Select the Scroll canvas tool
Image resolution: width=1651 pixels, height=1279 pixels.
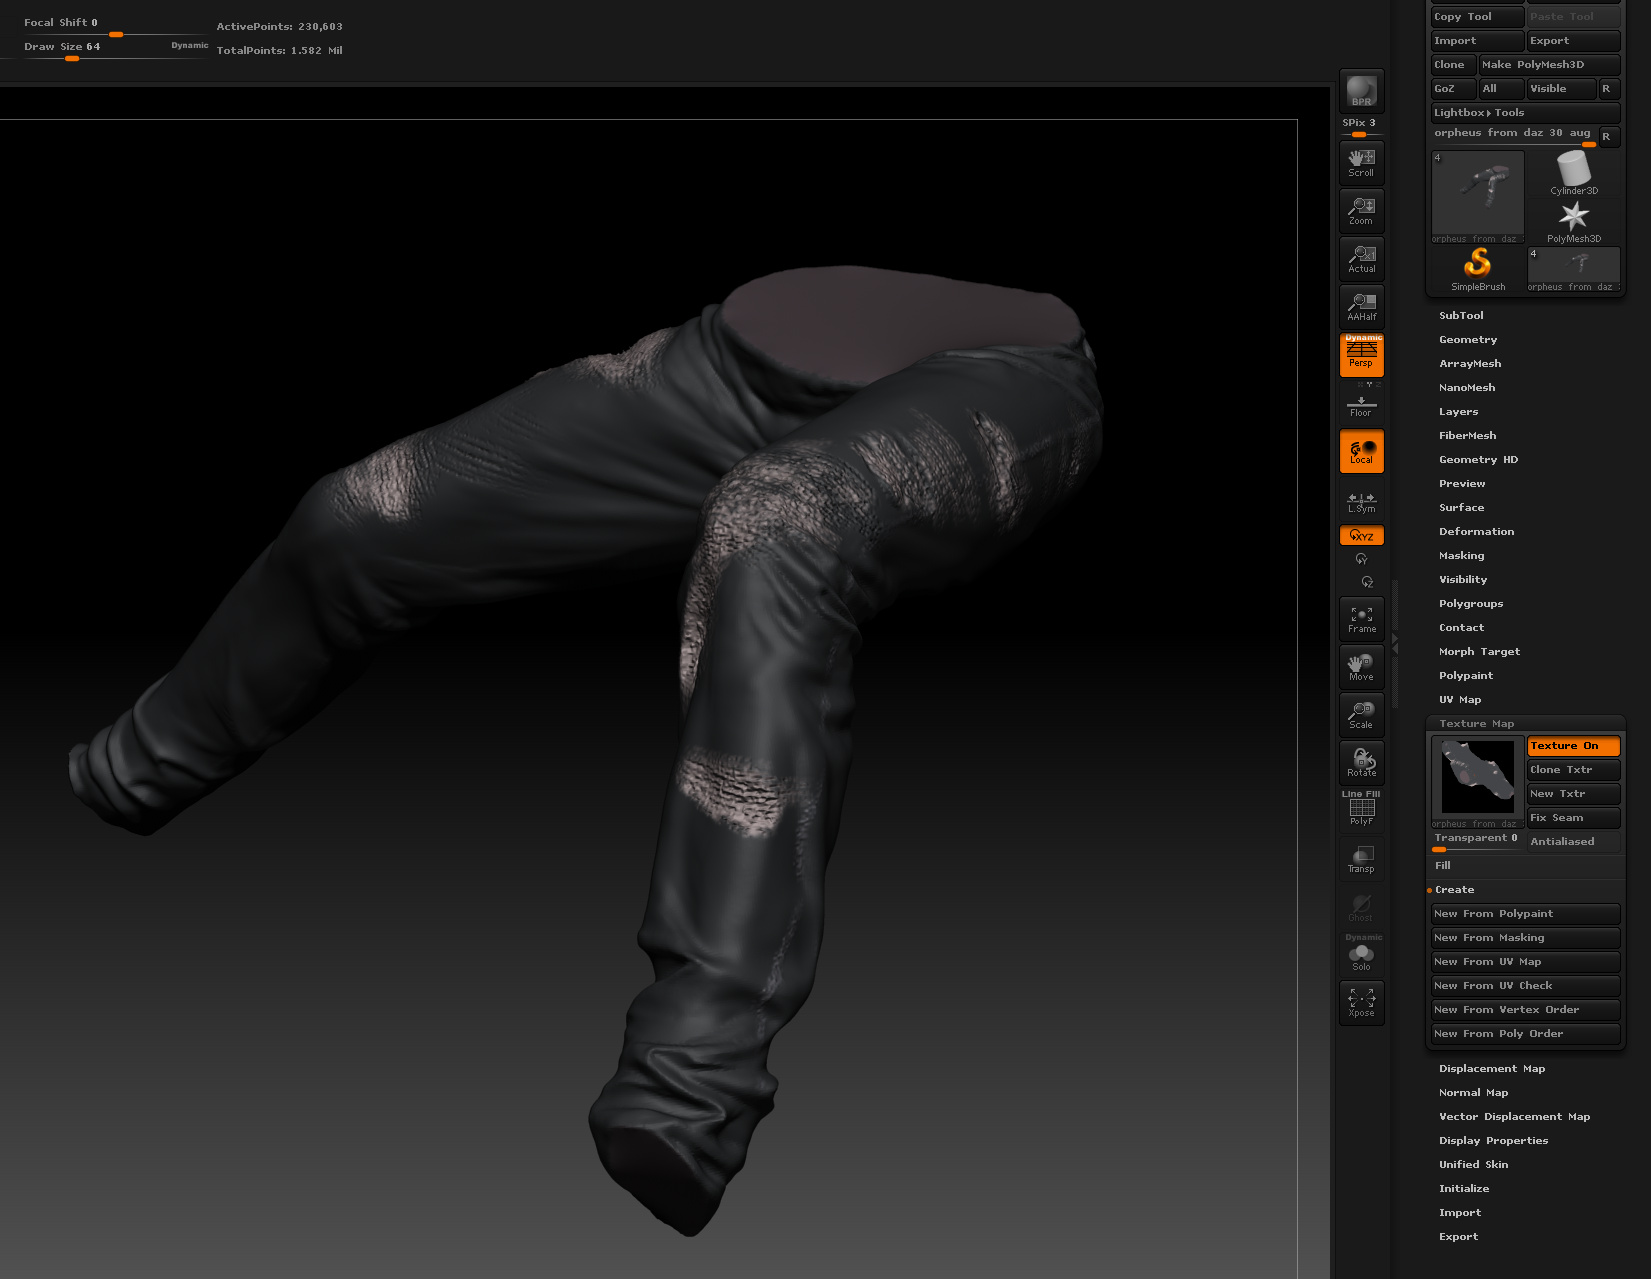[x=1361, y=163]
